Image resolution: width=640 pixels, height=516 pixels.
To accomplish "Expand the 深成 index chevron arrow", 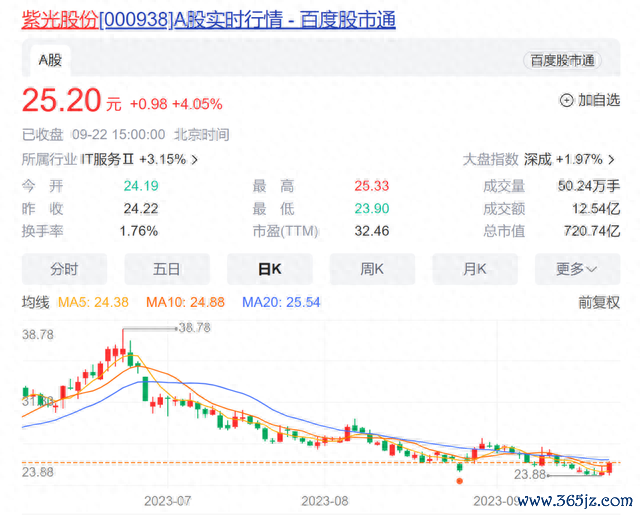I will point(611,160).
